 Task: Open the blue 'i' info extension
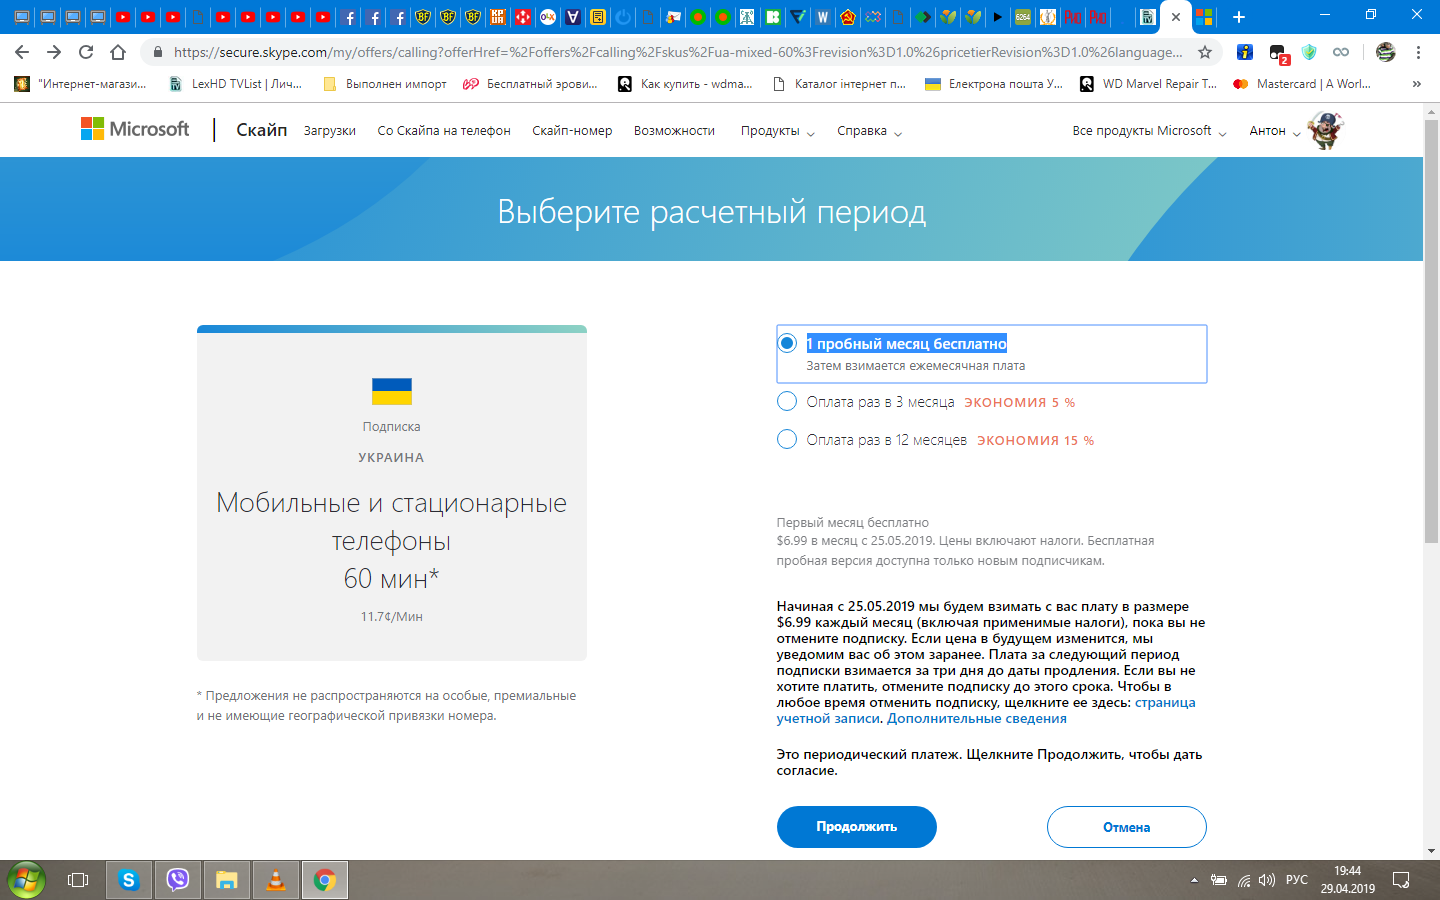point(1245,52)
